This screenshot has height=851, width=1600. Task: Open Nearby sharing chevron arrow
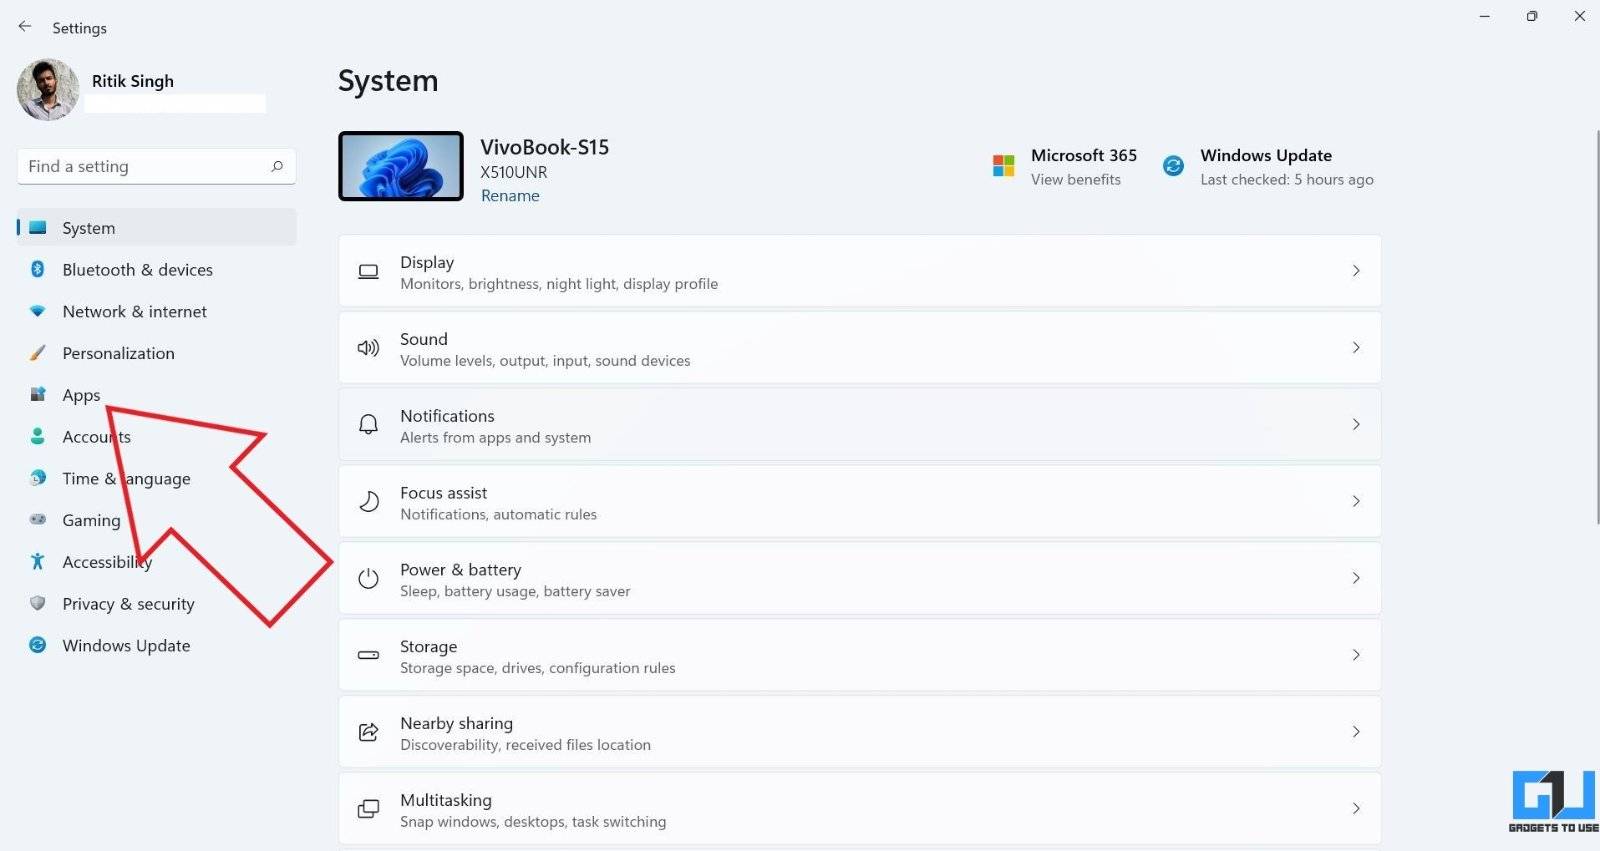1356,732
